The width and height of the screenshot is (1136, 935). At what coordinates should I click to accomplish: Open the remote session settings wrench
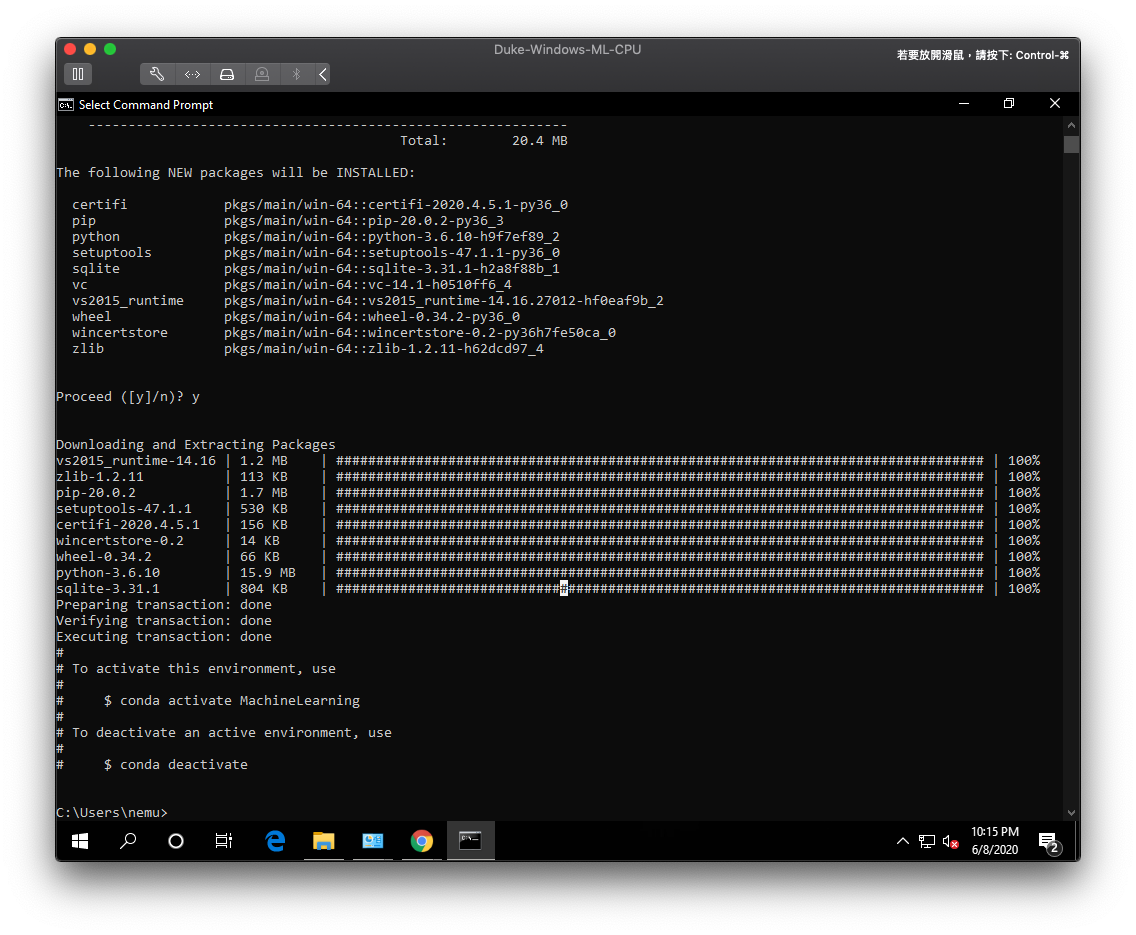click(x=157, y=74)
